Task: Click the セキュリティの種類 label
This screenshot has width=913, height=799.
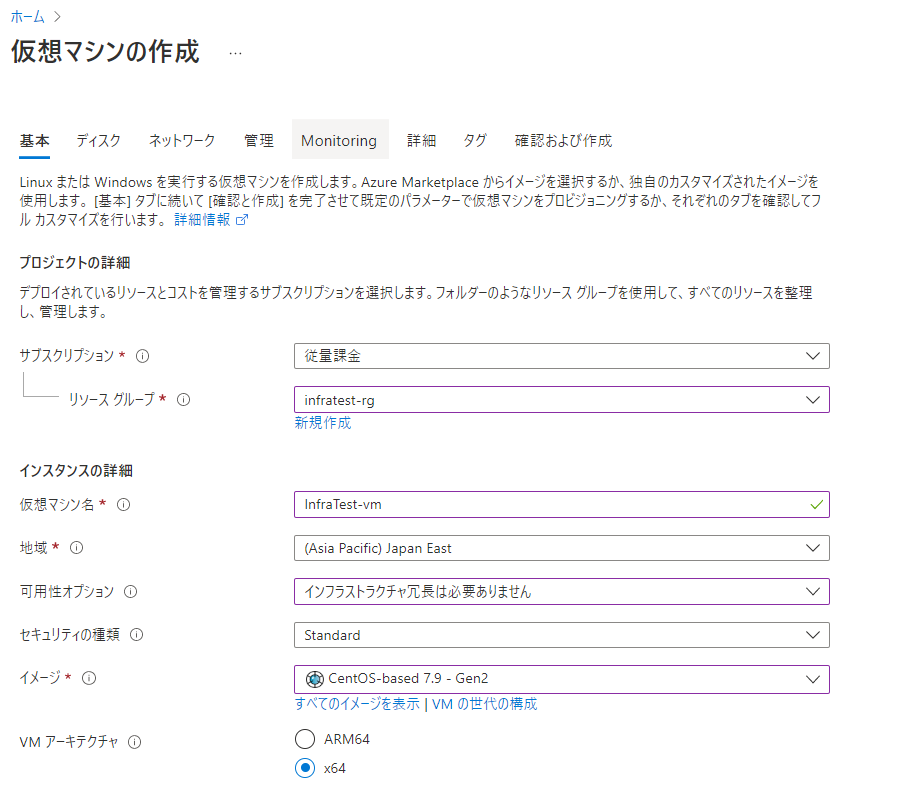Action: 69,635
